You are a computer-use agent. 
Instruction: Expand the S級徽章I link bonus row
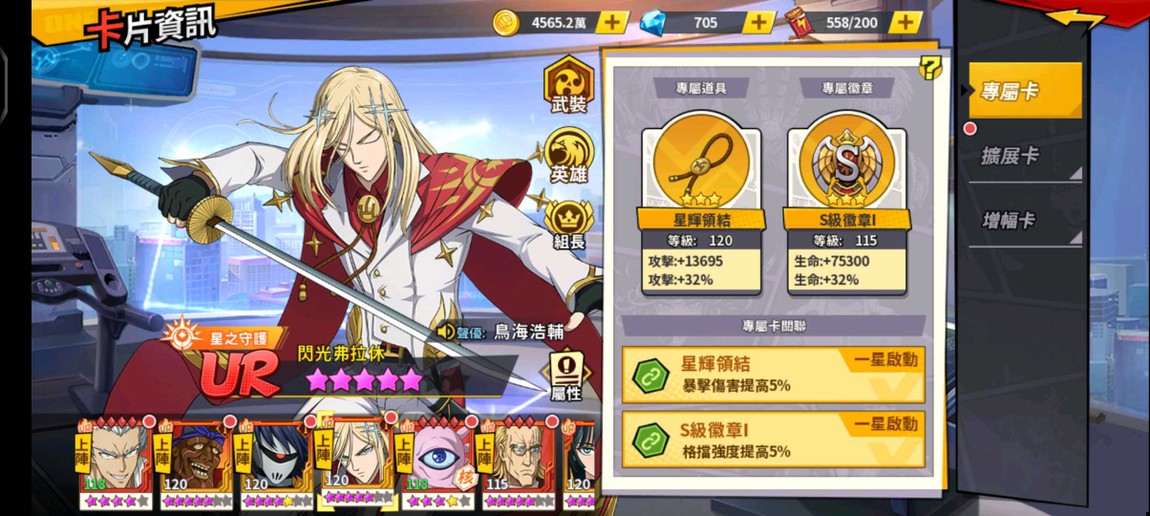773,440
